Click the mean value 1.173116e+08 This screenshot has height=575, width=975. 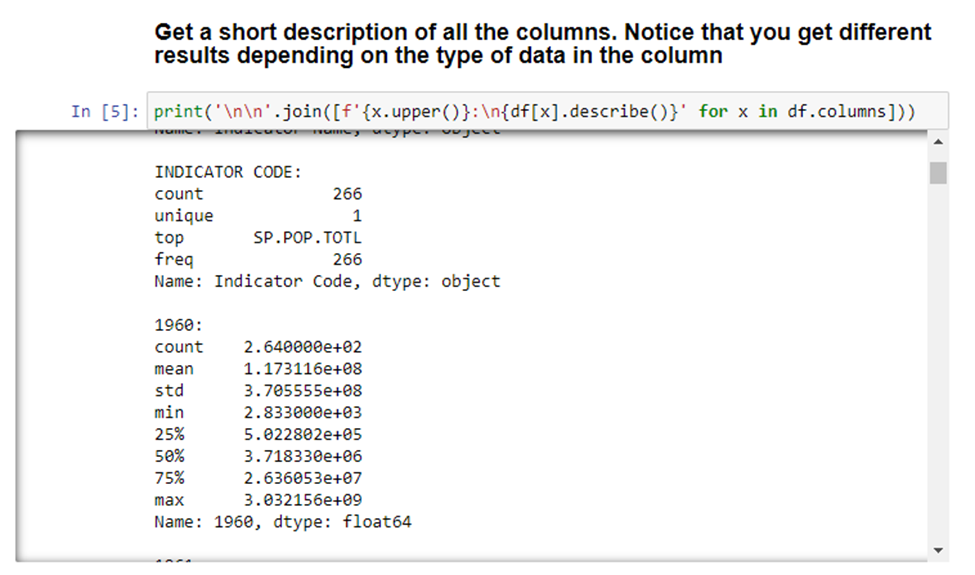tap(303, 369)
